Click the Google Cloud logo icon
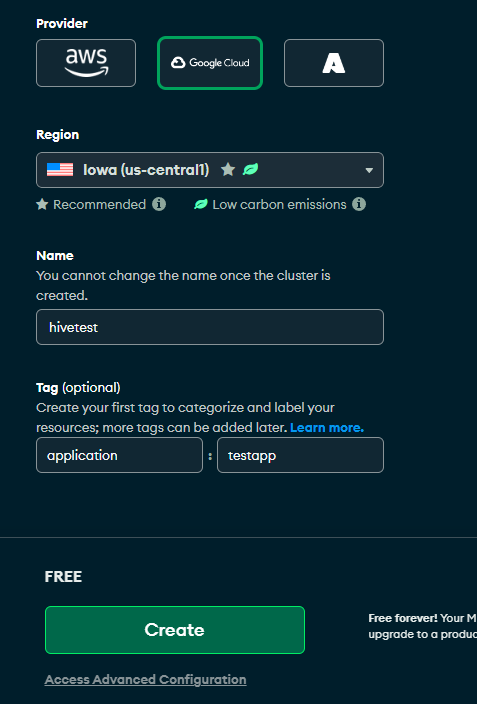 coord(178,63)
